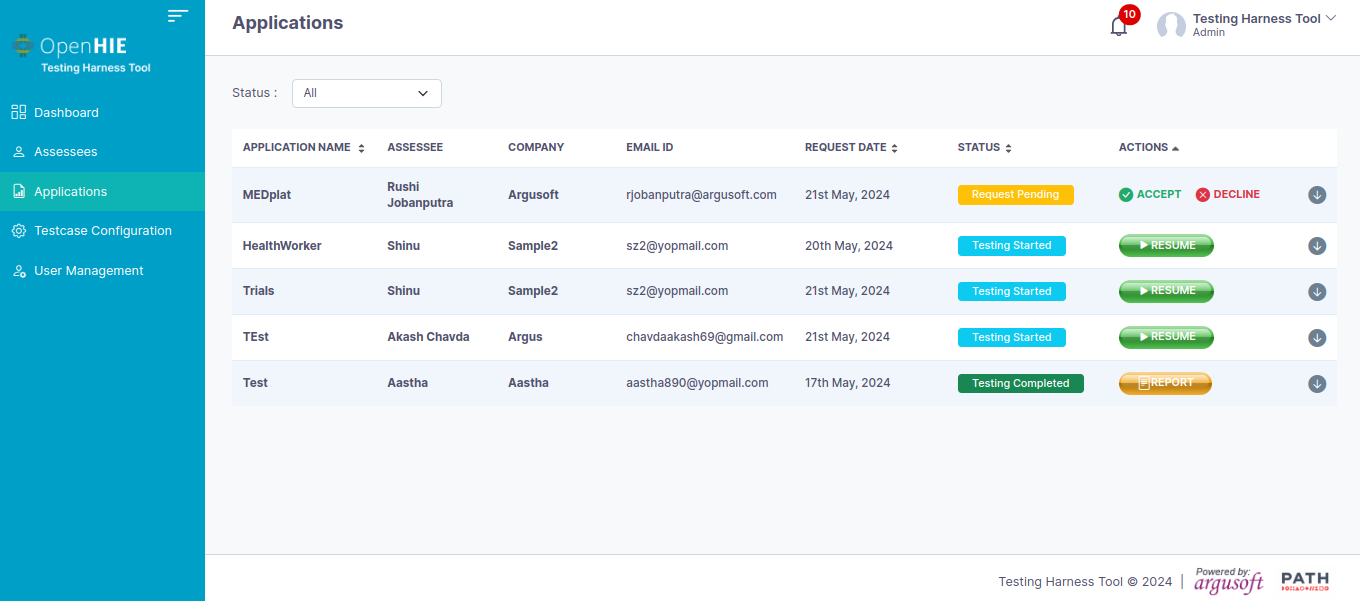Image resolution: width=1360 pixels, height=601 pixels.
Task: Collapse sidebar with the hamburger menu icon
Action: 178,15
